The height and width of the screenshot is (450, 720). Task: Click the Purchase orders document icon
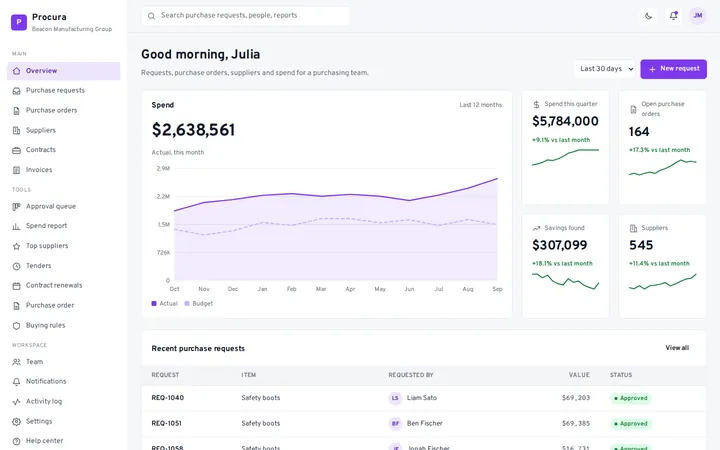click(x=17, y=111)
